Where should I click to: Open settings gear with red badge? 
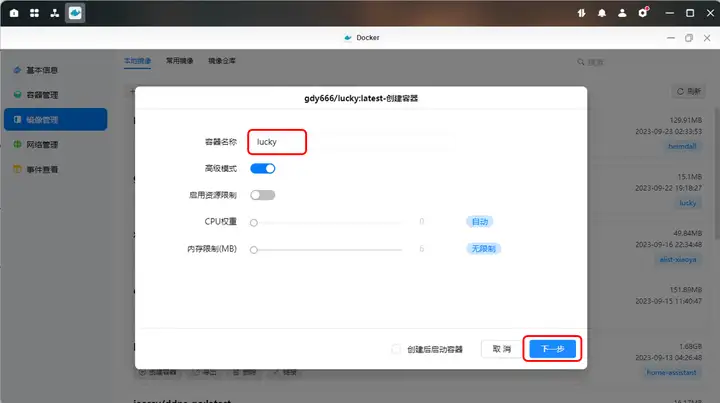[643, 12]
